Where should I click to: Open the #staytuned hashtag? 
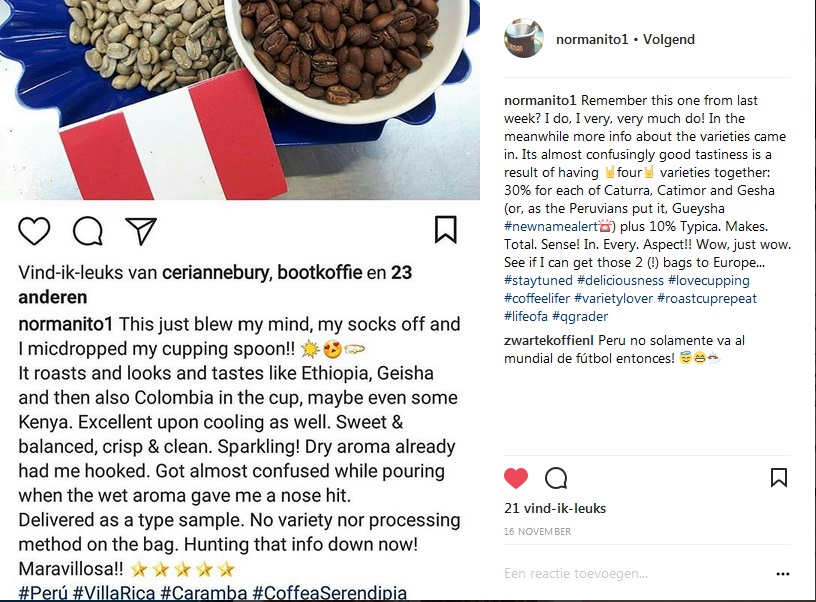click(538, 280)
